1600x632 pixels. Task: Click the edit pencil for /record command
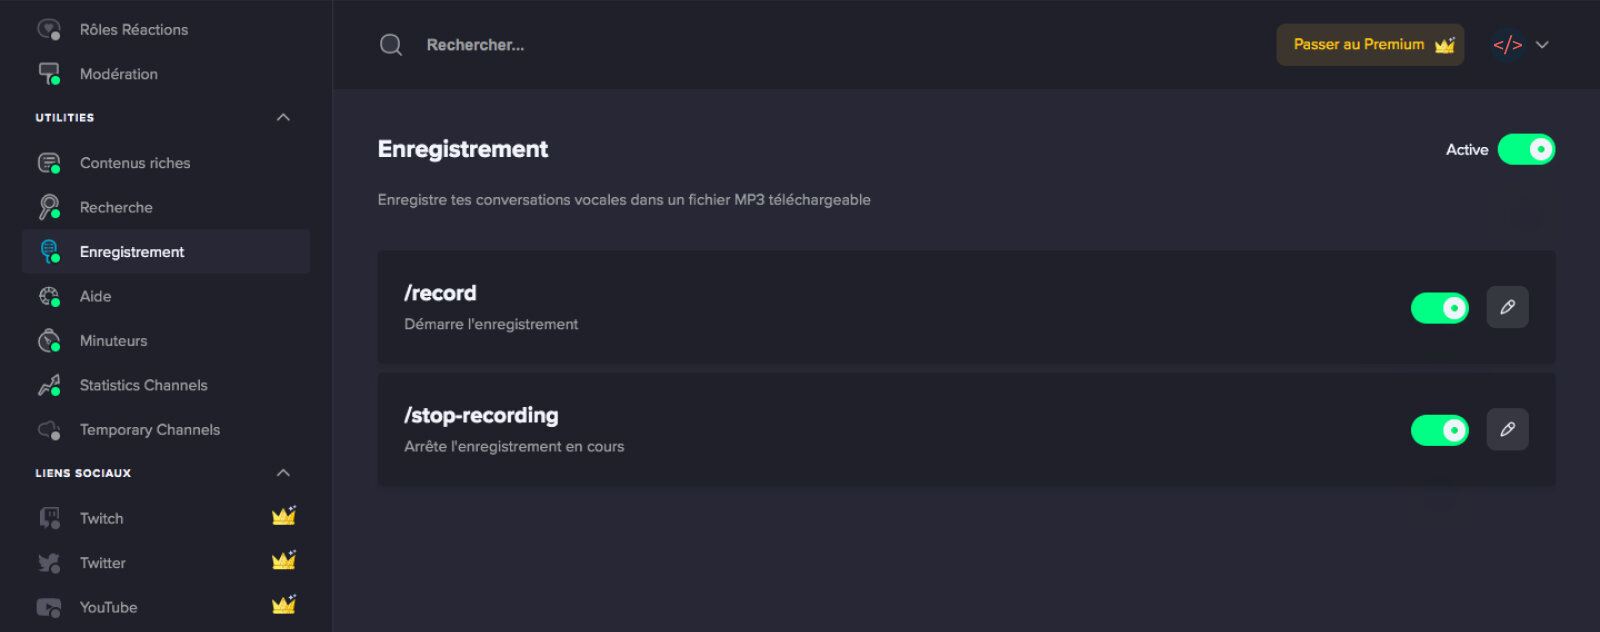pyautogui.click(x=1507, y=307)
